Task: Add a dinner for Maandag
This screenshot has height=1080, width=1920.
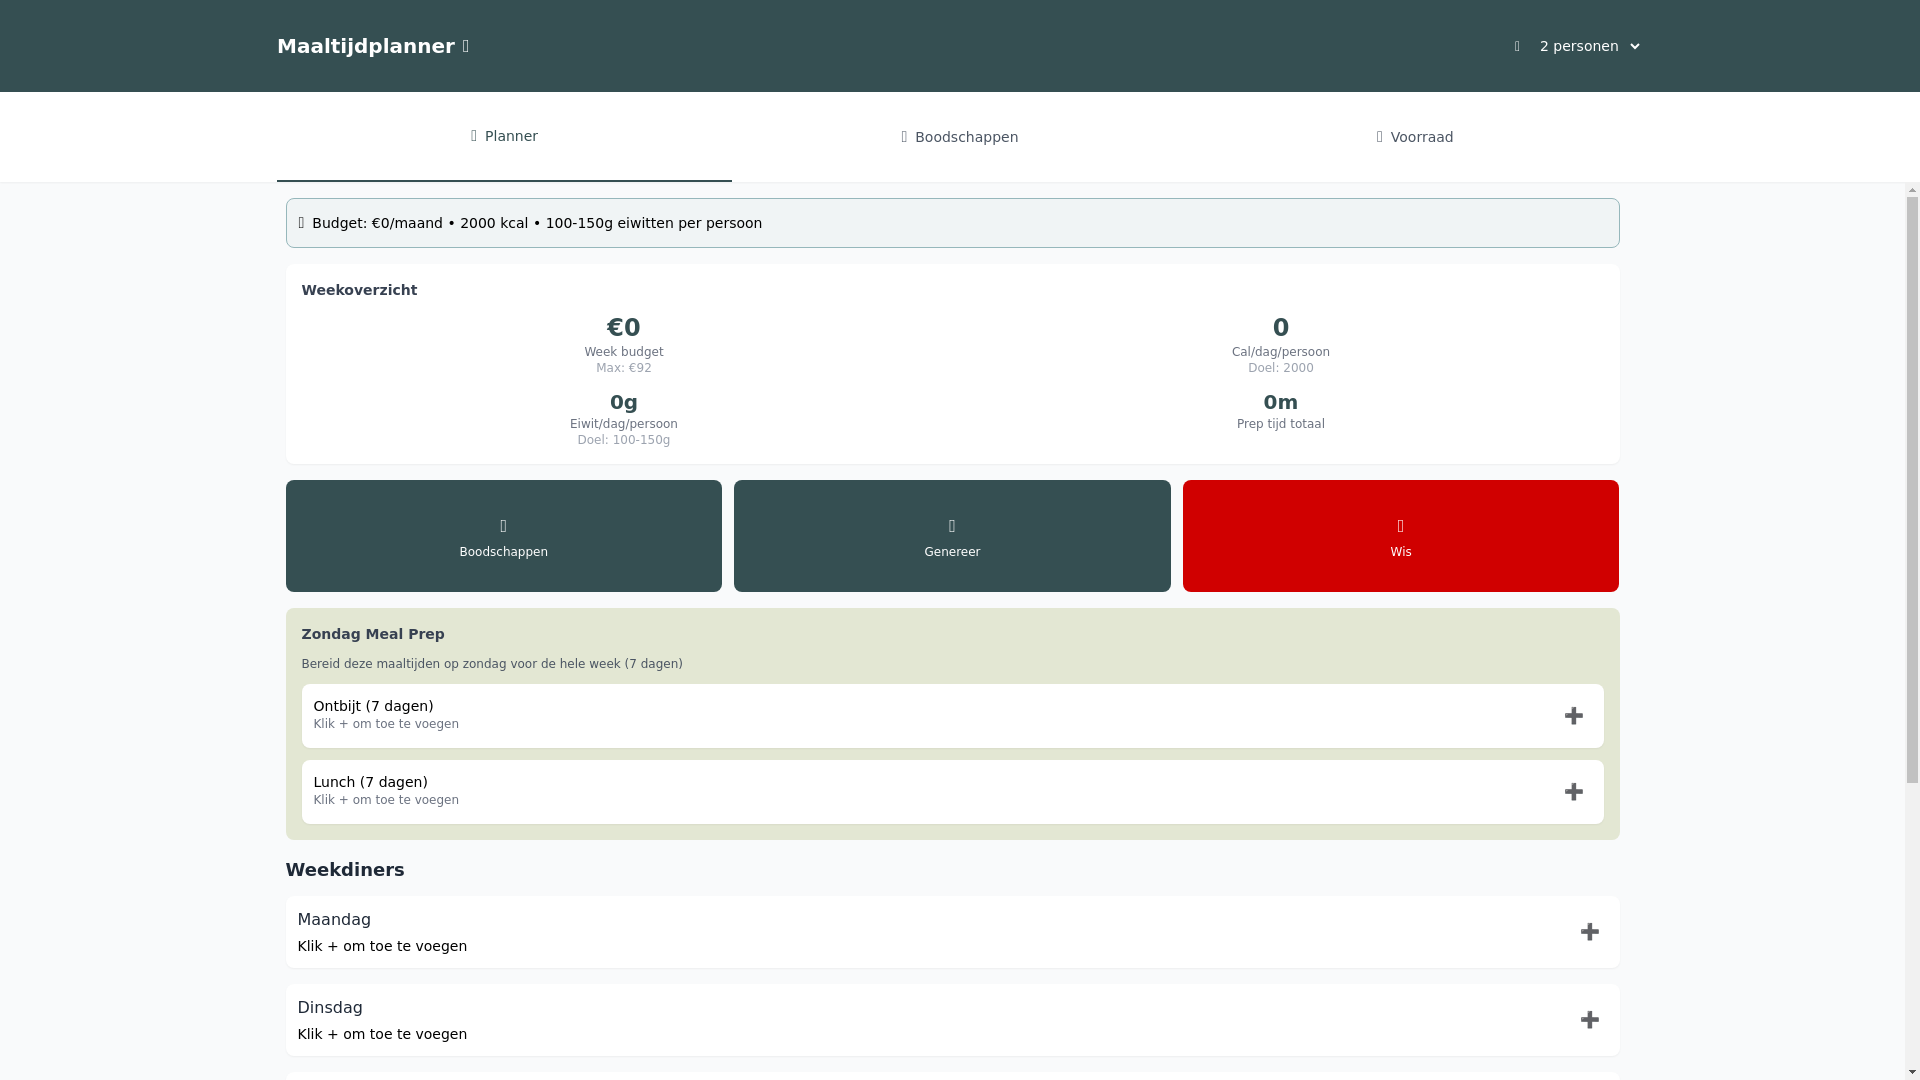Action: click(x=1590, y=932)
